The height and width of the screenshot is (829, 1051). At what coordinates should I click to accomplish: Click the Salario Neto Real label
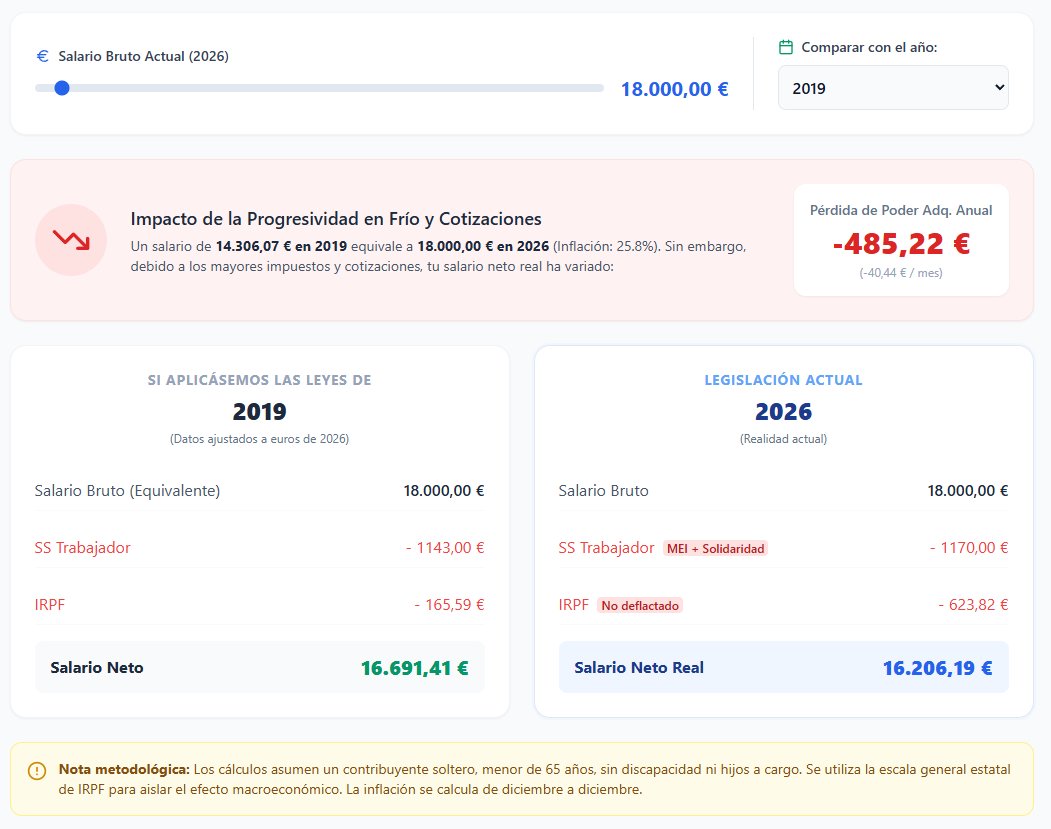(x=639, y=667)
